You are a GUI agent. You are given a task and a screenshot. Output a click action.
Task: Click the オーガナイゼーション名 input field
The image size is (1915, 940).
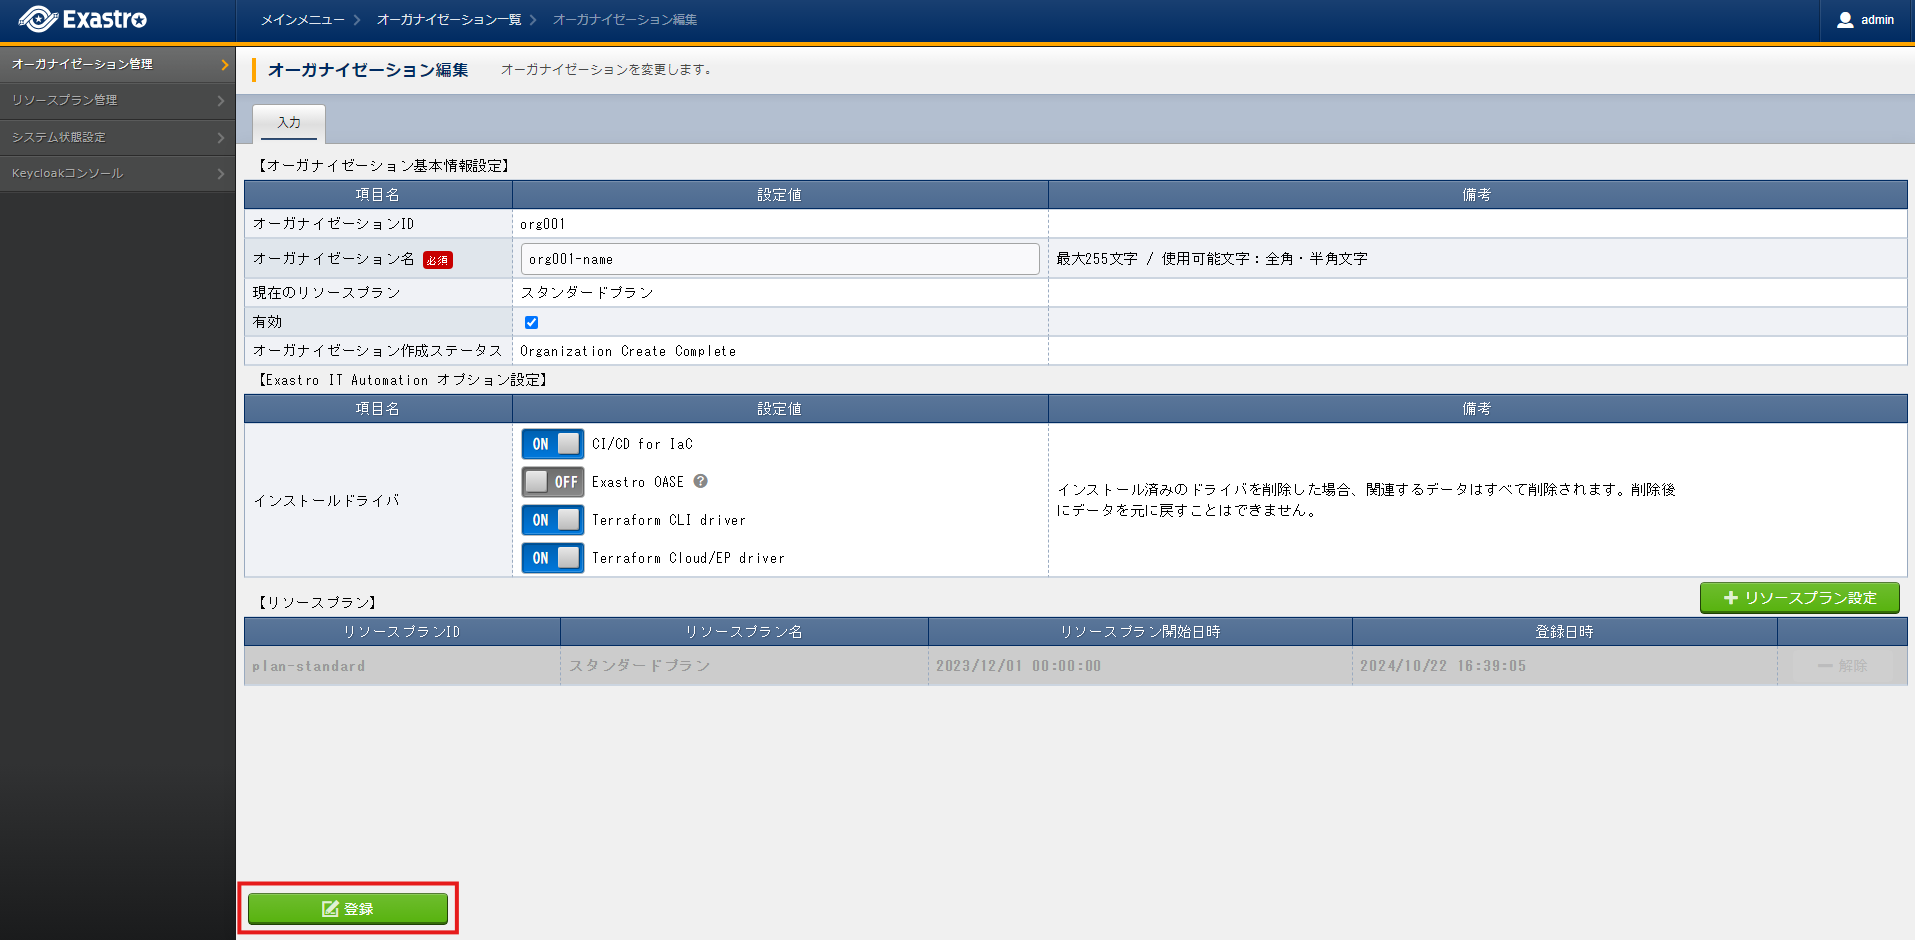click(x=779, y=259)
